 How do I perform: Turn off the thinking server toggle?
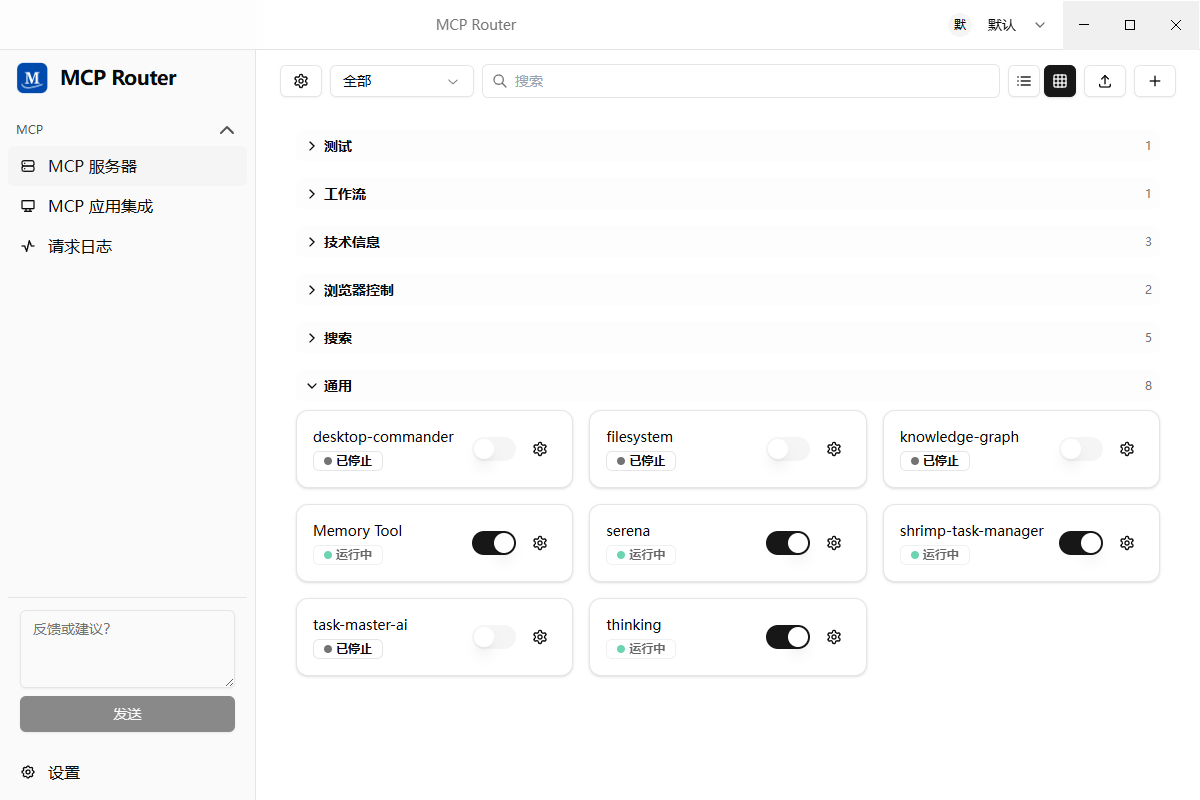(788, 637)
